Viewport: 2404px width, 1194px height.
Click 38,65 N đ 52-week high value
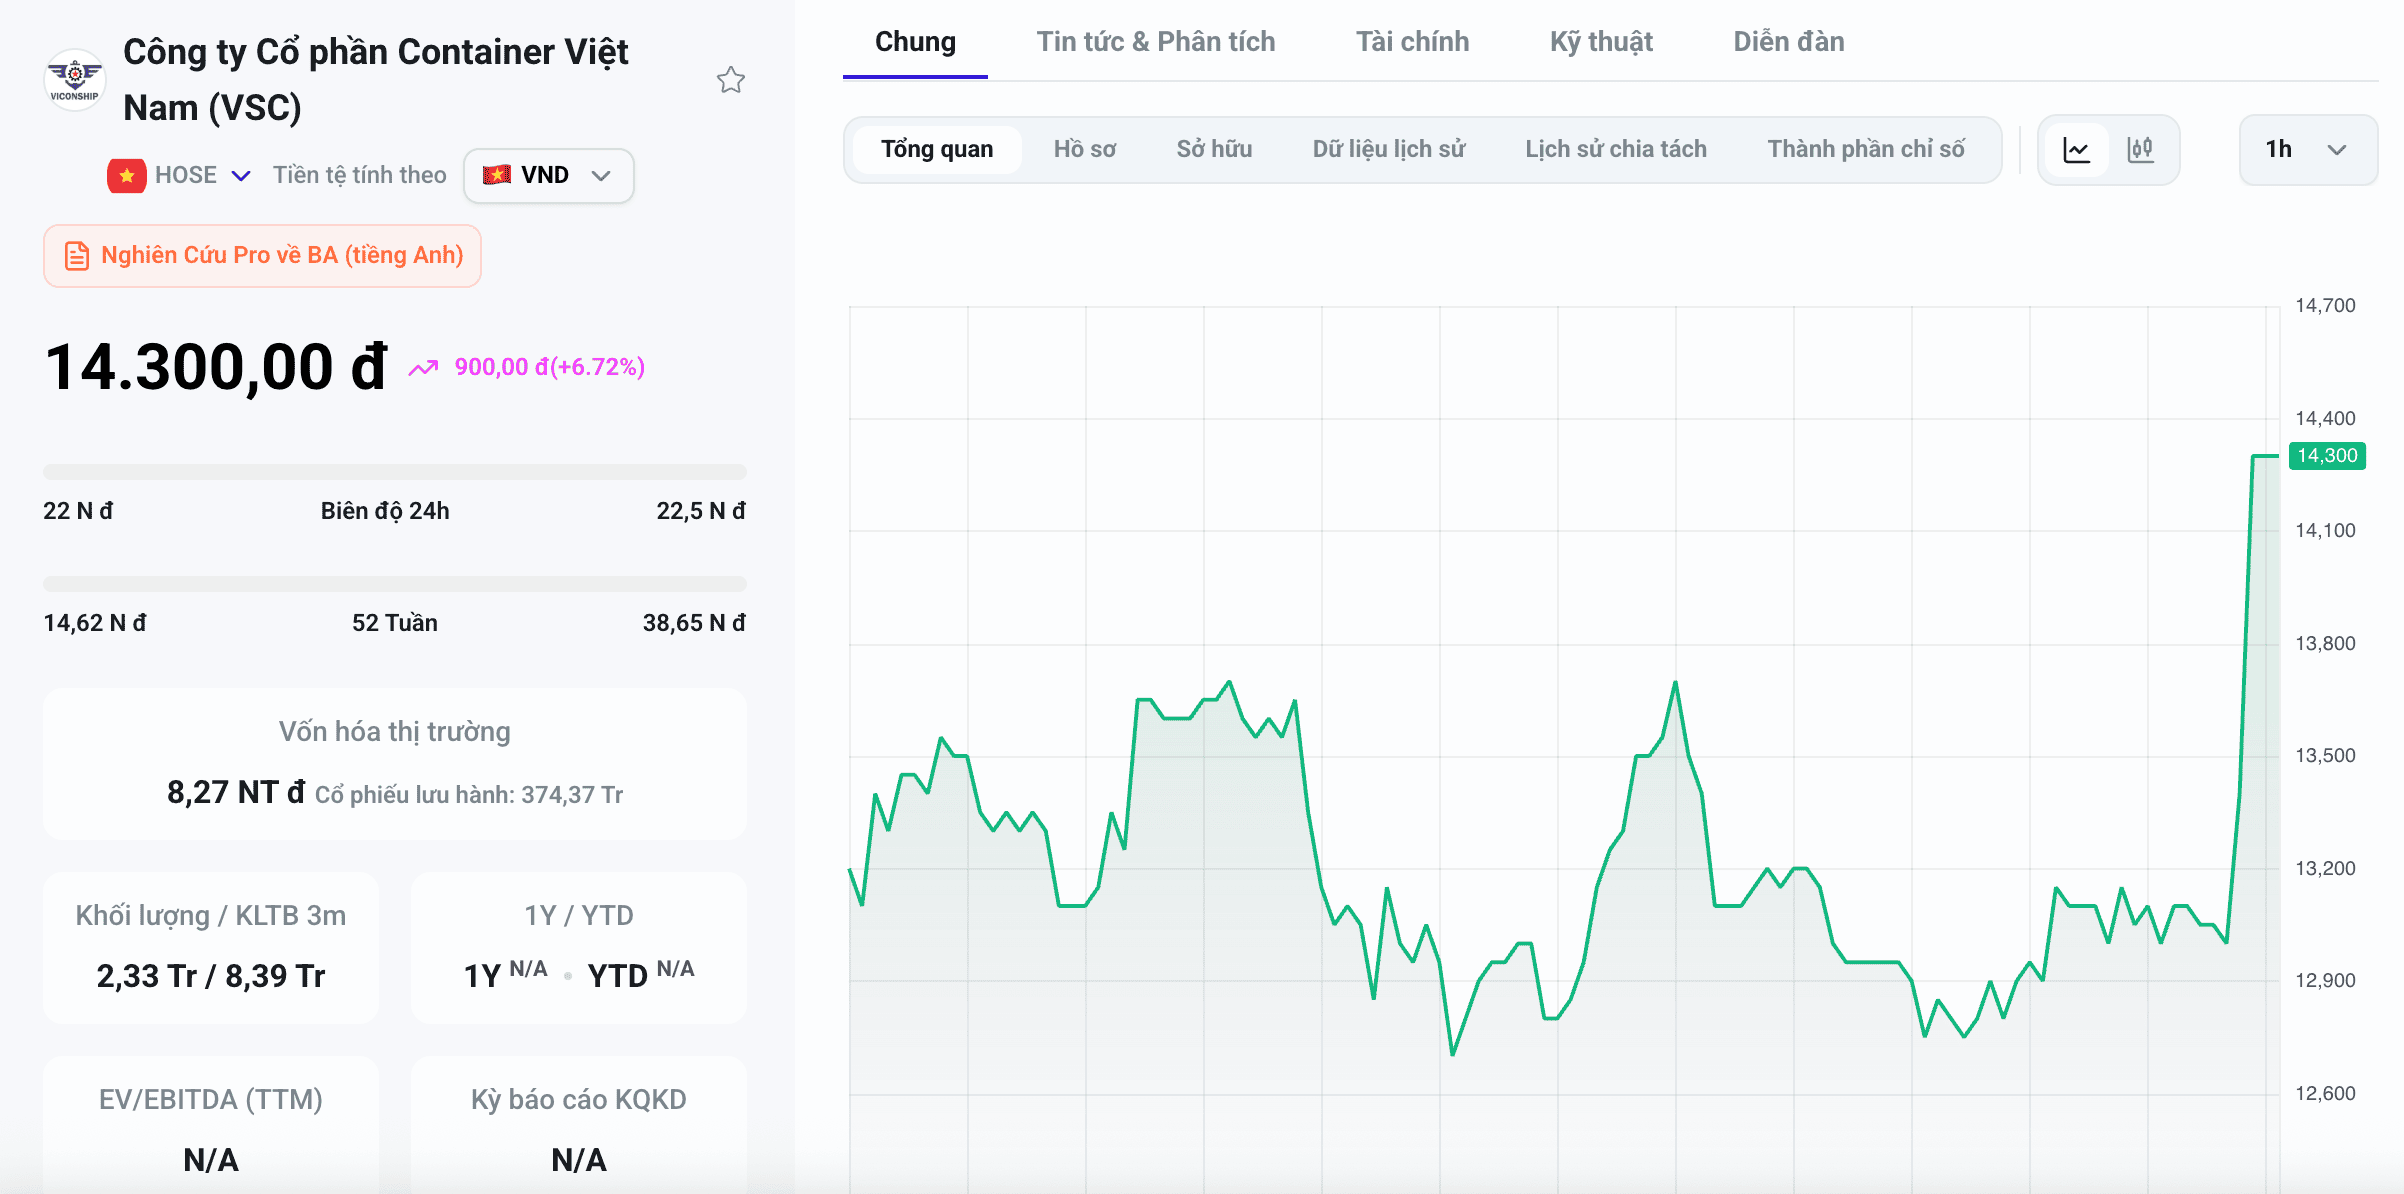point(694,623)
